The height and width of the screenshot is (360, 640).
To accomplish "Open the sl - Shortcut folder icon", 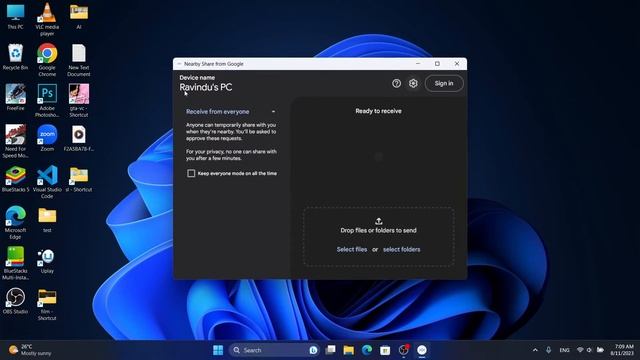I will [x=79, y=179].
